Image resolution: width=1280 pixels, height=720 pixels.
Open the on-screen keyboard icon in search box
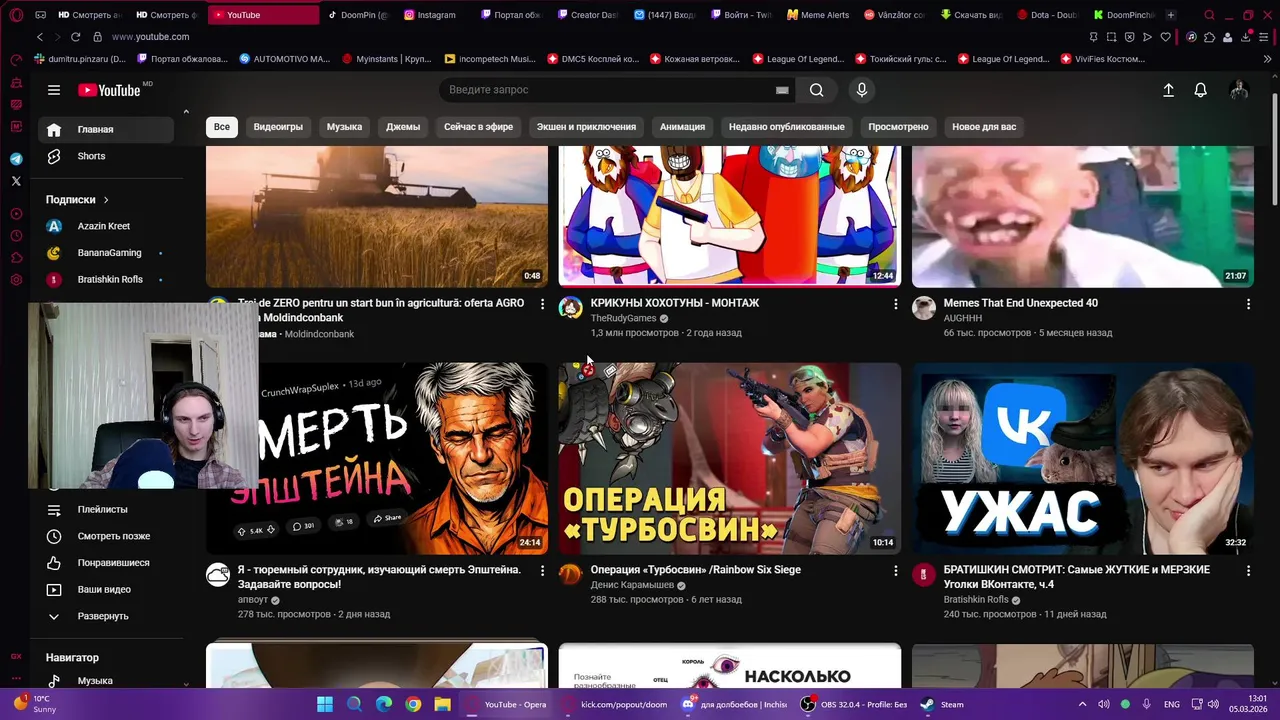[782, 90]
